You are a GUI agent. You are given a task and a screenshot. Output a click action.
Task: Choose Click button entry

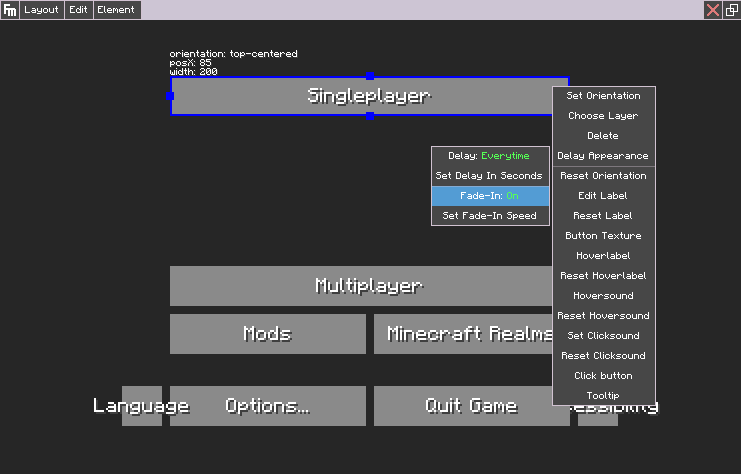coord(603,376)
